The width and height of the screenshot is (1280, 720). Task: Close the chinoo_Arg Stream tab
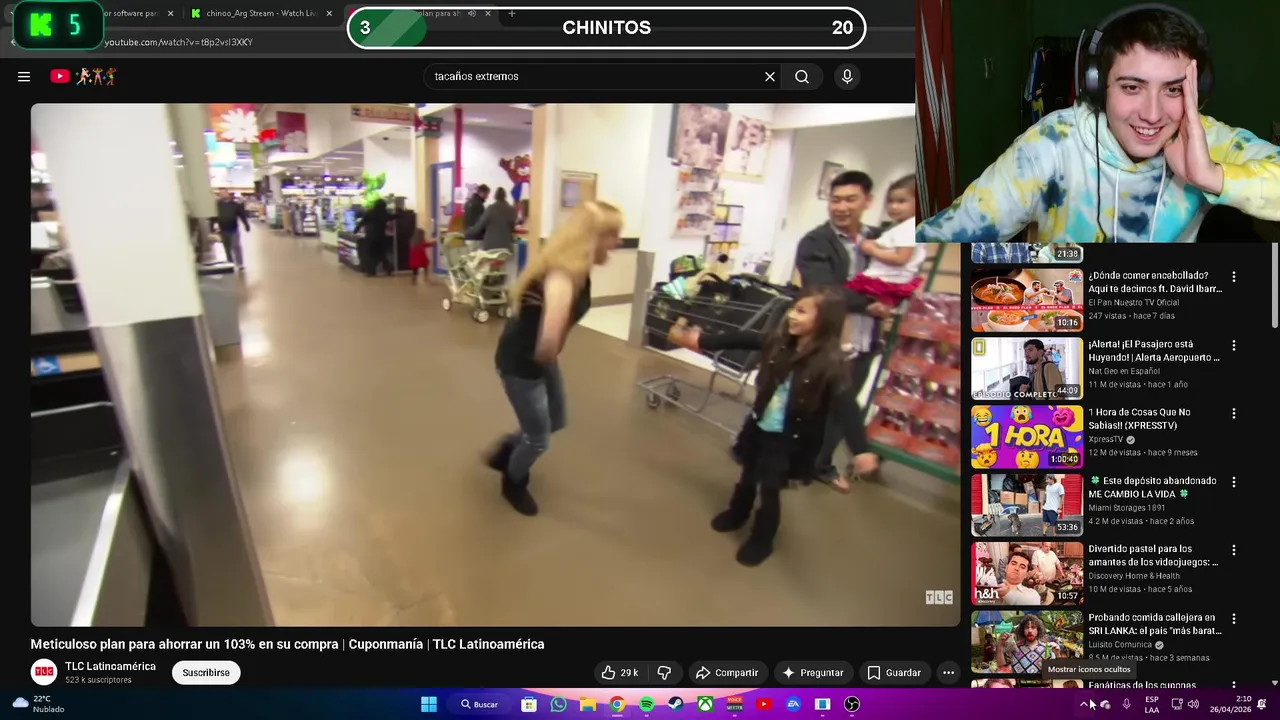(329, 13)
